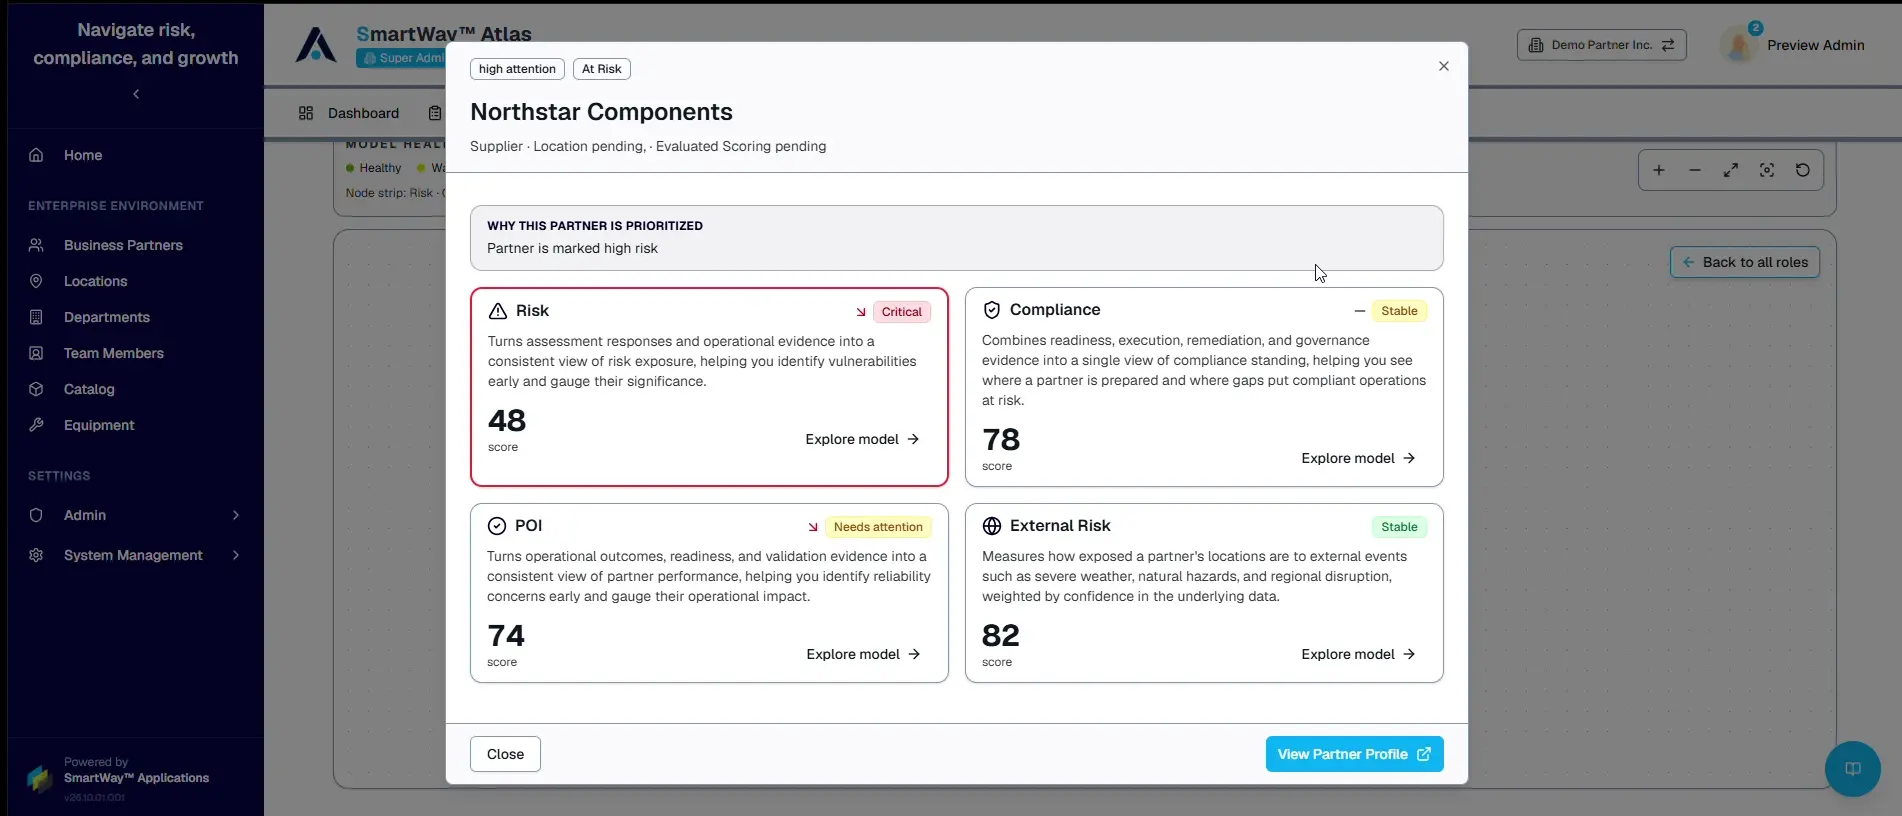Explore model for the Compliance card

1358,458
